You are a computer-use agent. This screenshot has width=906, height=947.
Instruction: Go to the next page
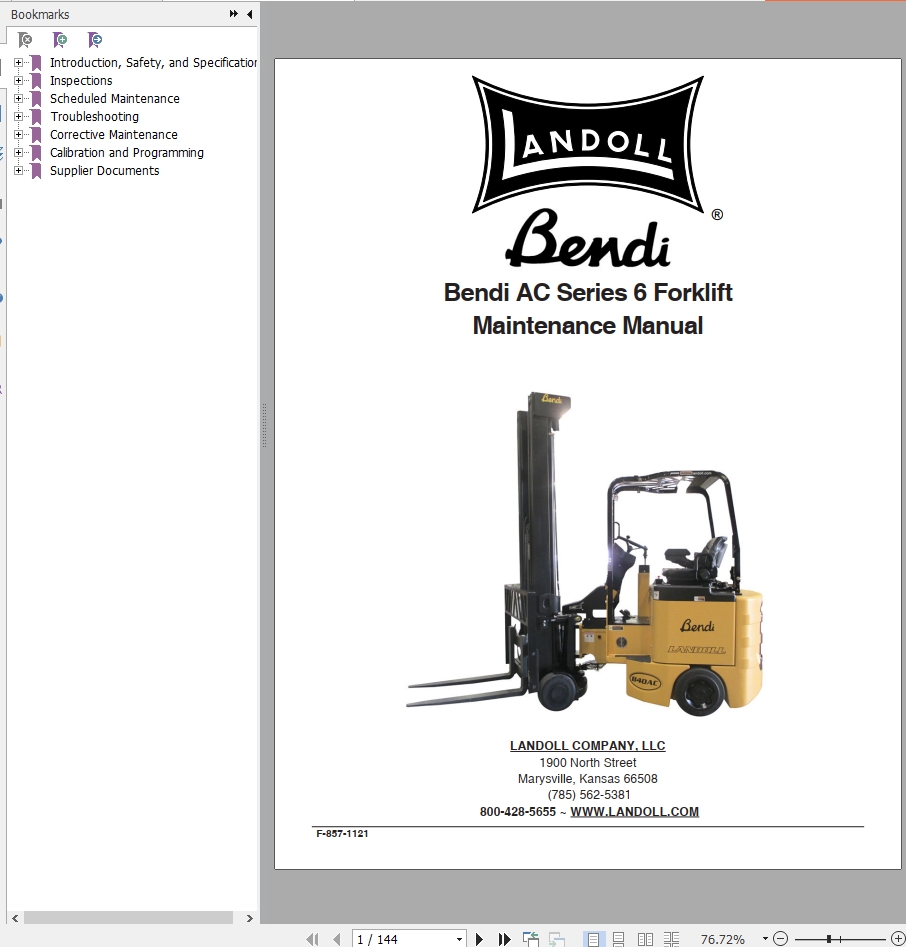click(479, 939)
